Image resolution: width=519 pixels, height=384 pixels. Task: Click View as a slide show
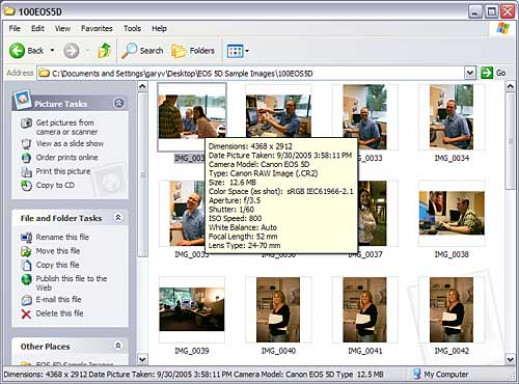click(70, 143)
